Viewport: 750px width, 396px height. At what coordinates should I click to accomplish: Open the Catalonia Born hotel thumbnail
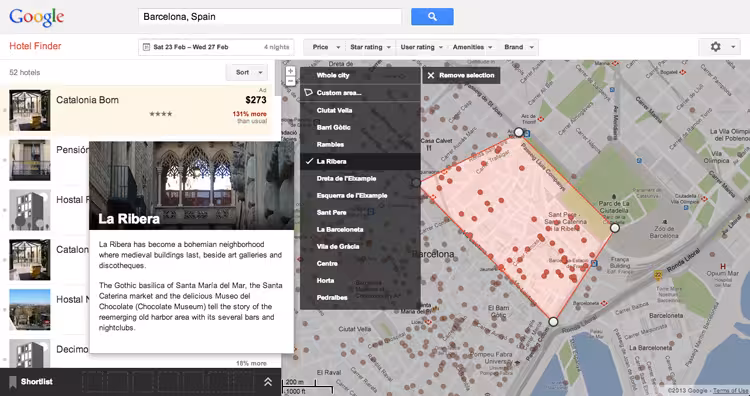pos(30,110)
